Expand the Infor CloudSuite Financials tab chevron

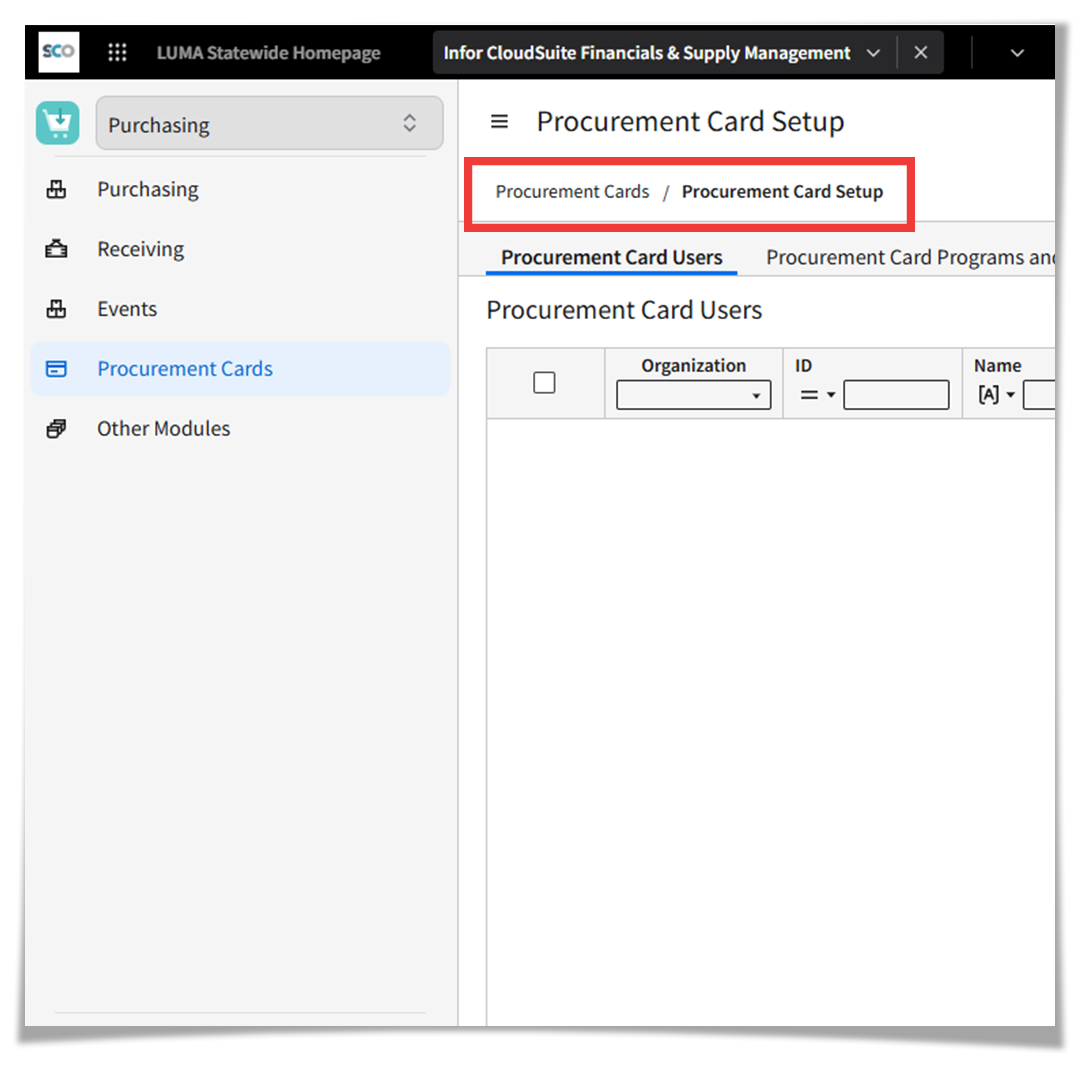tap(873, 53)
